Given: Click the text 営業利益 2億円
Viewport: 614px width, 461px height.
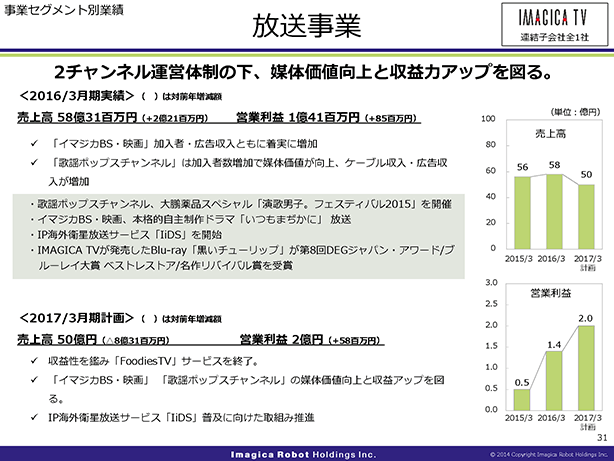Looking at the screenshot, I should 282,339.
